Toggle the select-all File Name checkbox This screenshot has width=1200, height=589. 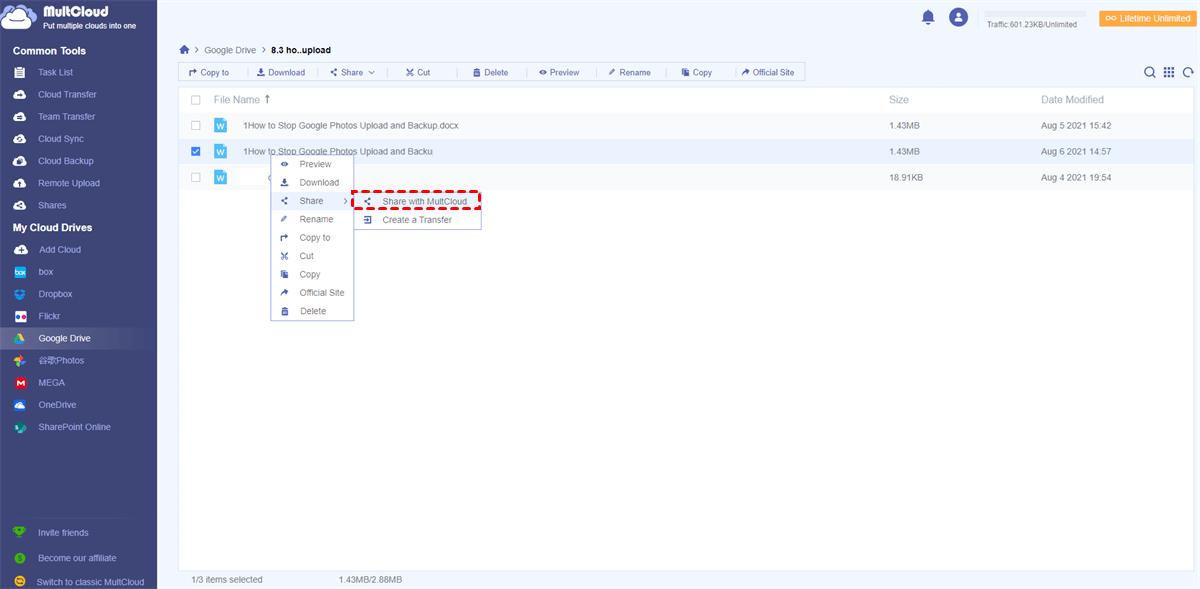click(196, 100)
